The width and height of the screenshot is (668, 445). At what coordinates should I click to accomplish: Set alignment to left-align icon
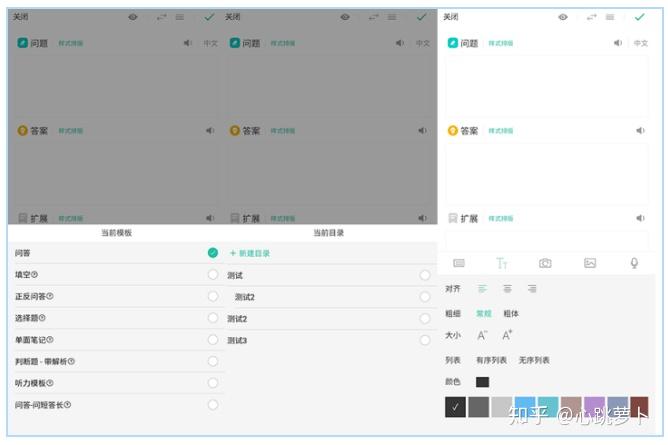[482, 289]
